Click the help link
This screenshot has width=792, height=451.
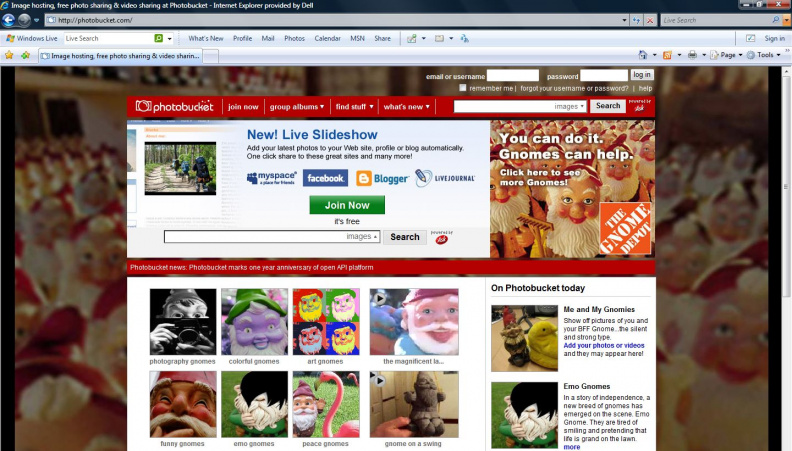tap(645, 88)
